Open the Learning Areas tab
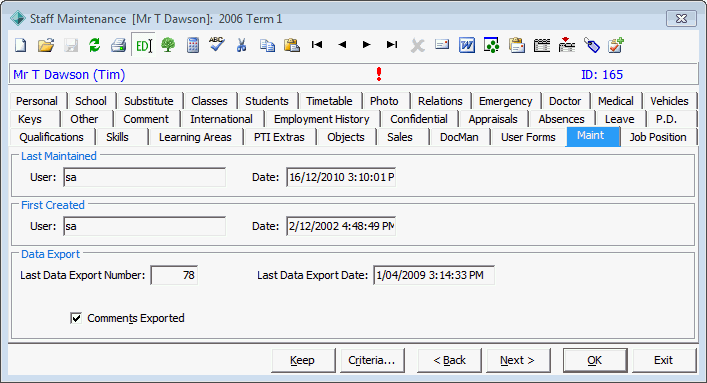 195,137
